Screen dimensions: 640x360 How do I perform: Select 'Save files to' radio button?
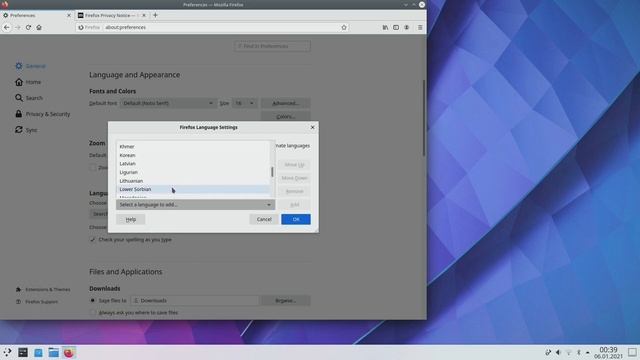93,300
